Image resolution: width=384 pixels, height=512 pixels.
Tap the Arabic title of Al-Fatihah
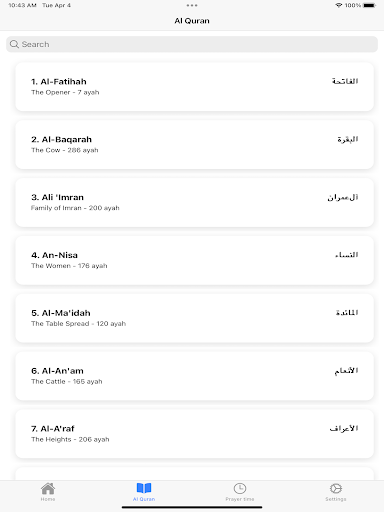point(345,81)
